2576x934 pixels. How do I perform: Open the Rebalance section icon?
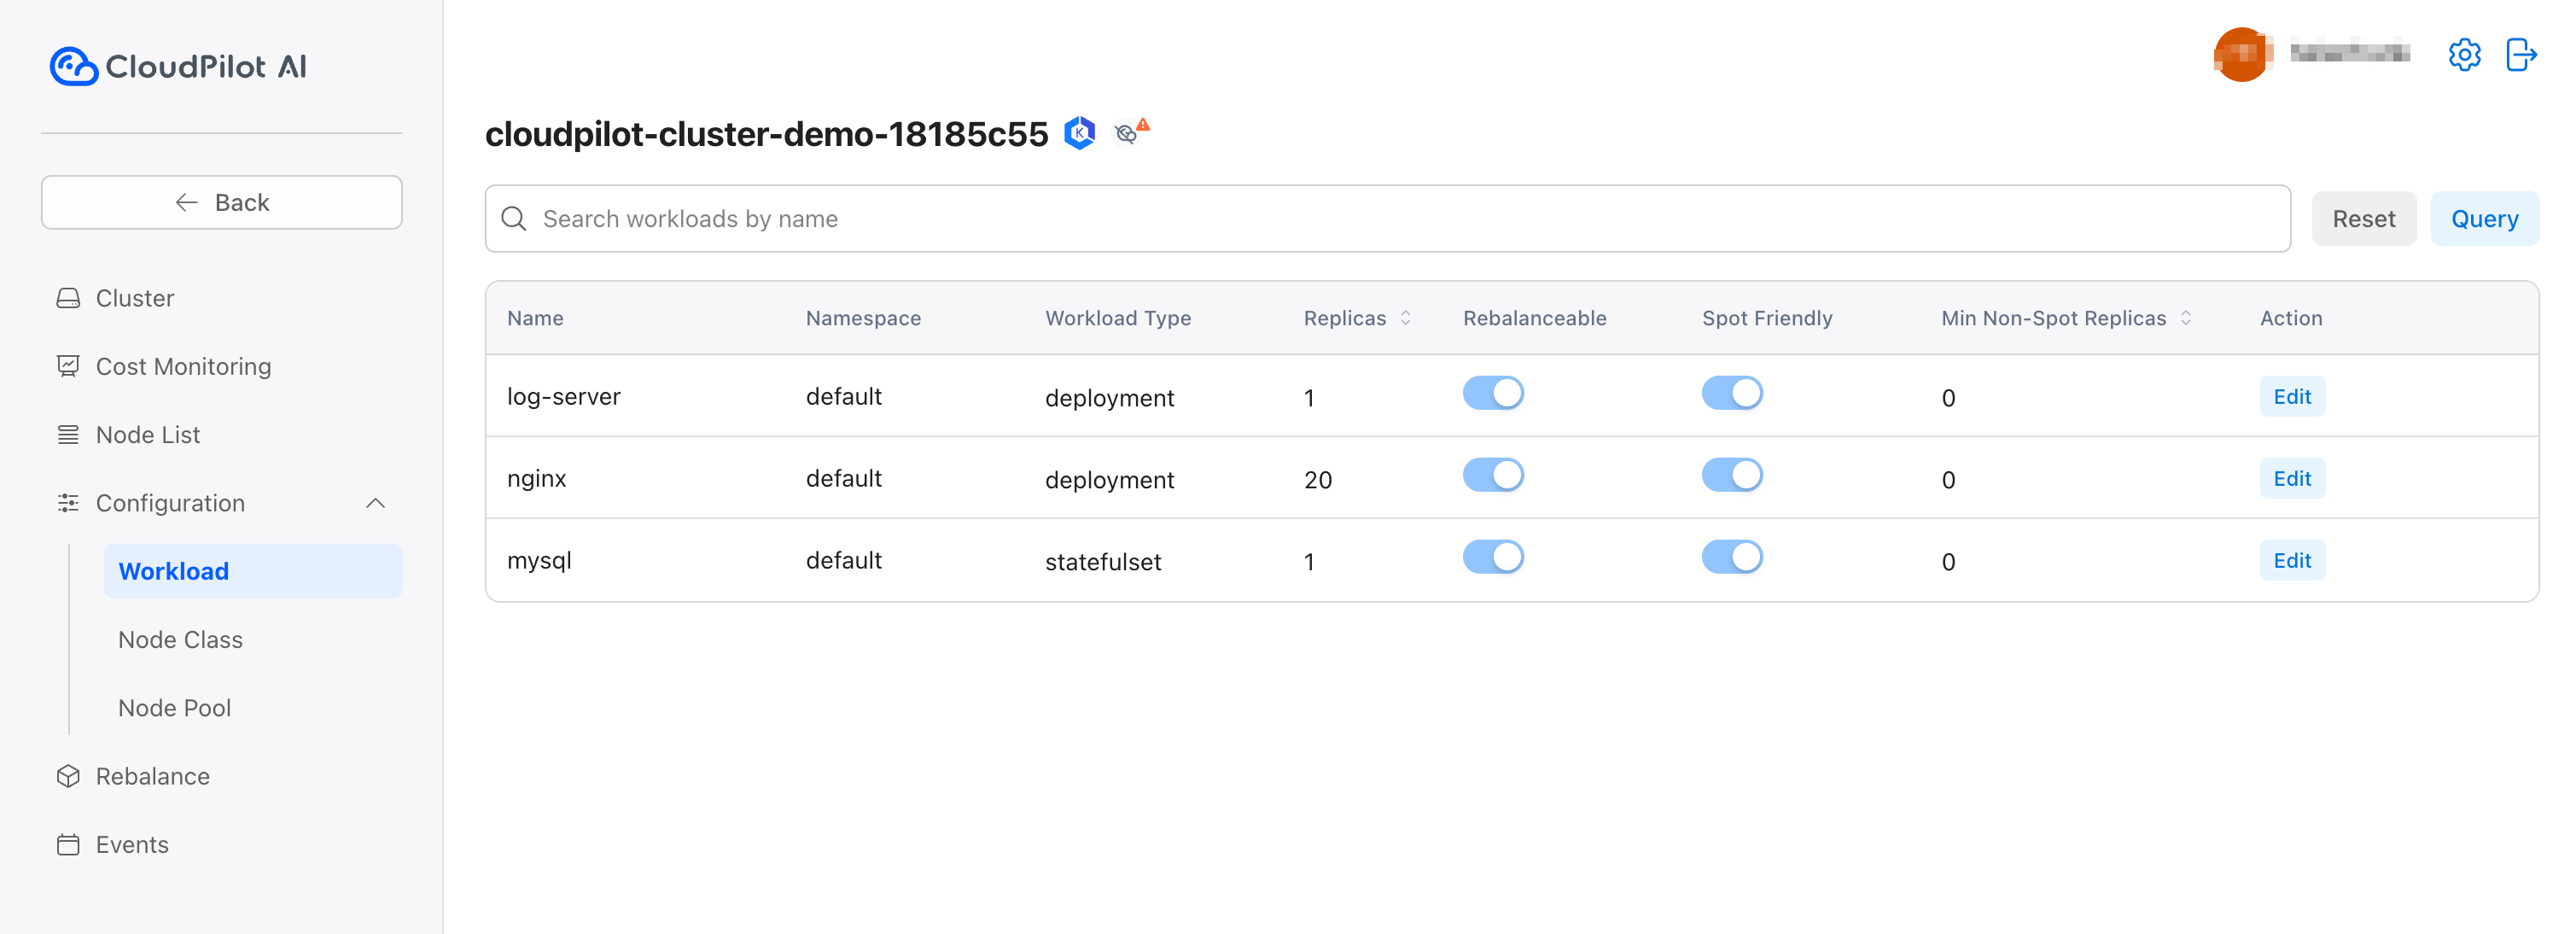coord(68,775)
